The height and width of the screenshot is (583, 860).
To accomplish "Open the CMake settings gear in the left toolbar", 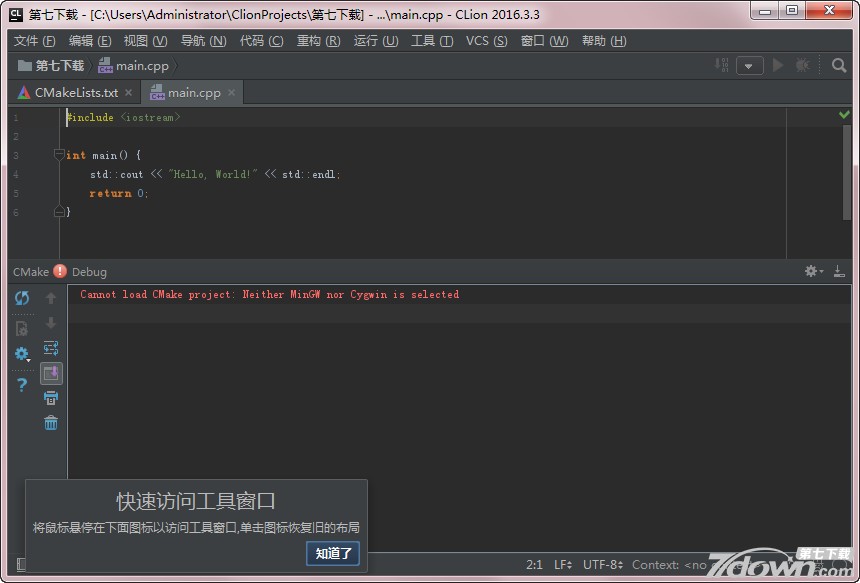I will click(21, 354).
